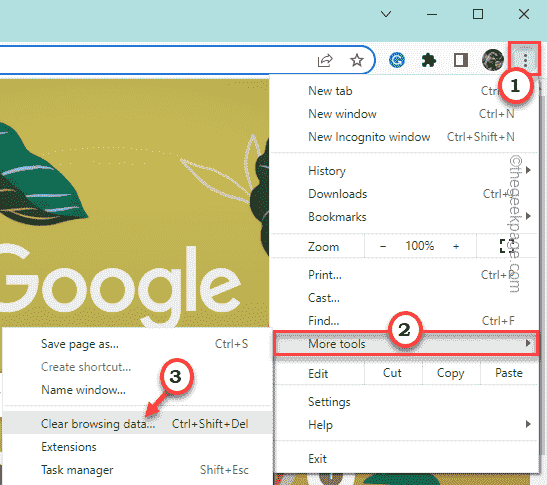547x485 pixels.
Task: Click Cut in Edit row
Action: (393, 373)
